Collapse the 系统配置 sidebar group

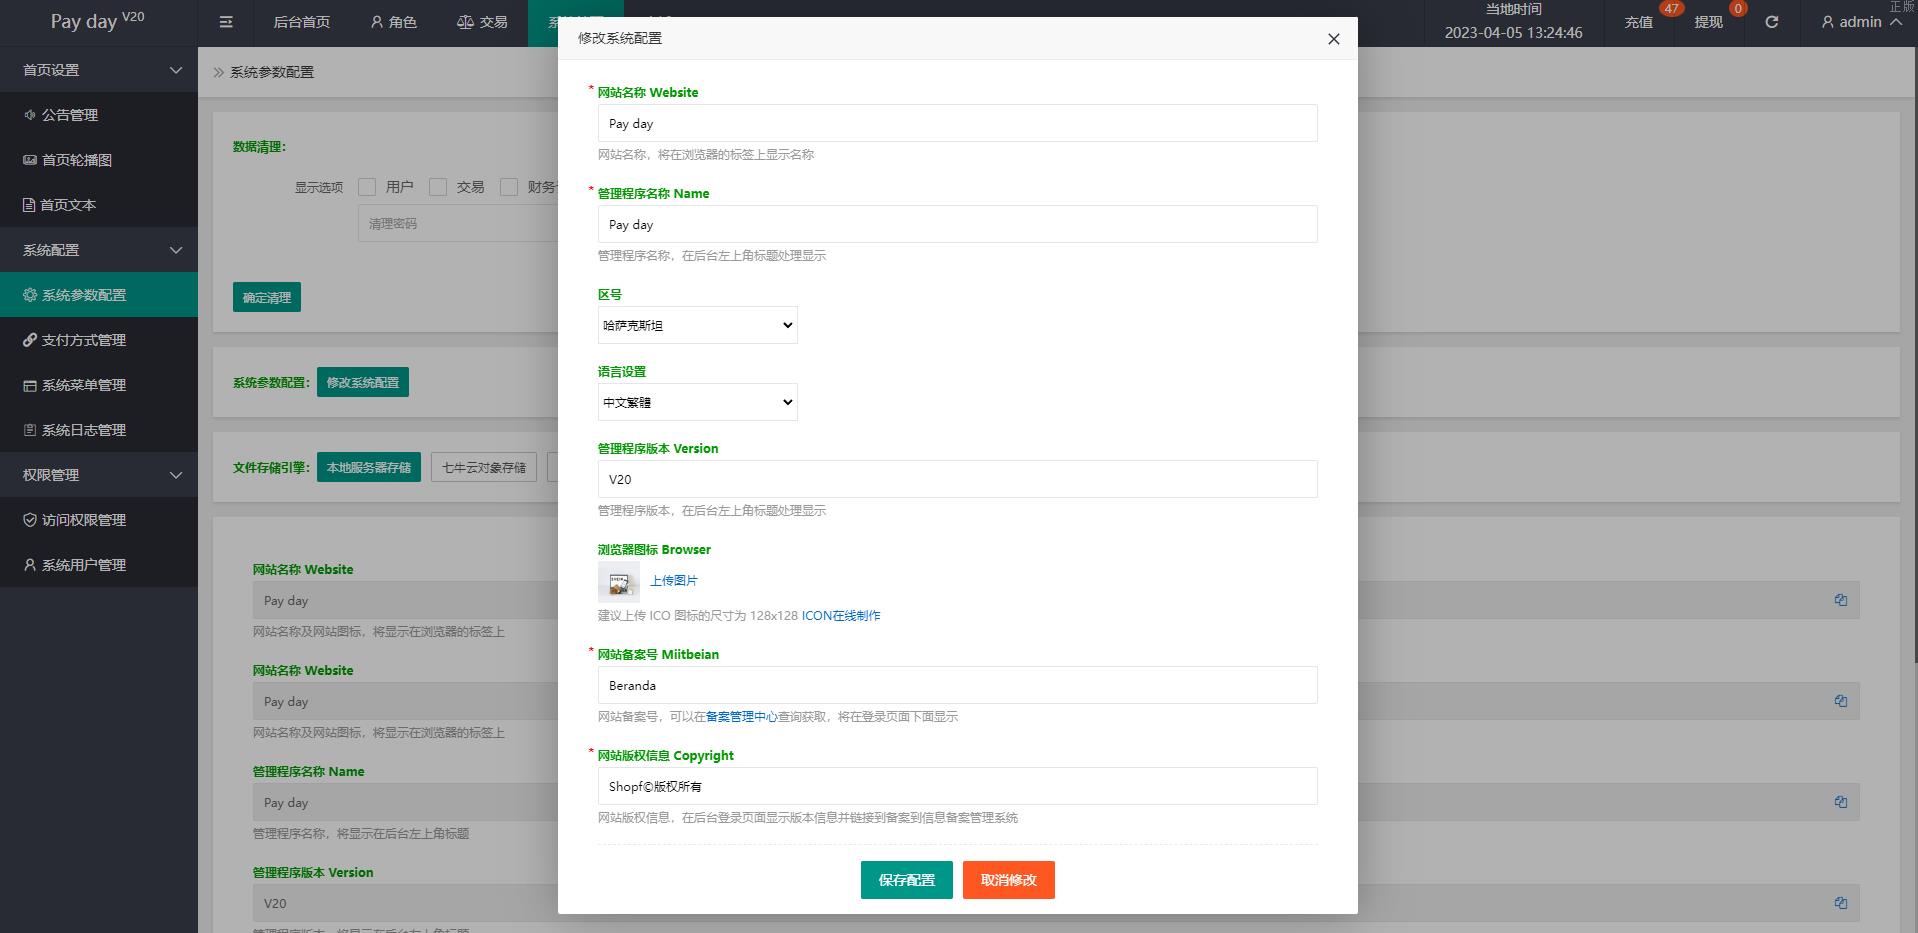click(x=99, y=250)
